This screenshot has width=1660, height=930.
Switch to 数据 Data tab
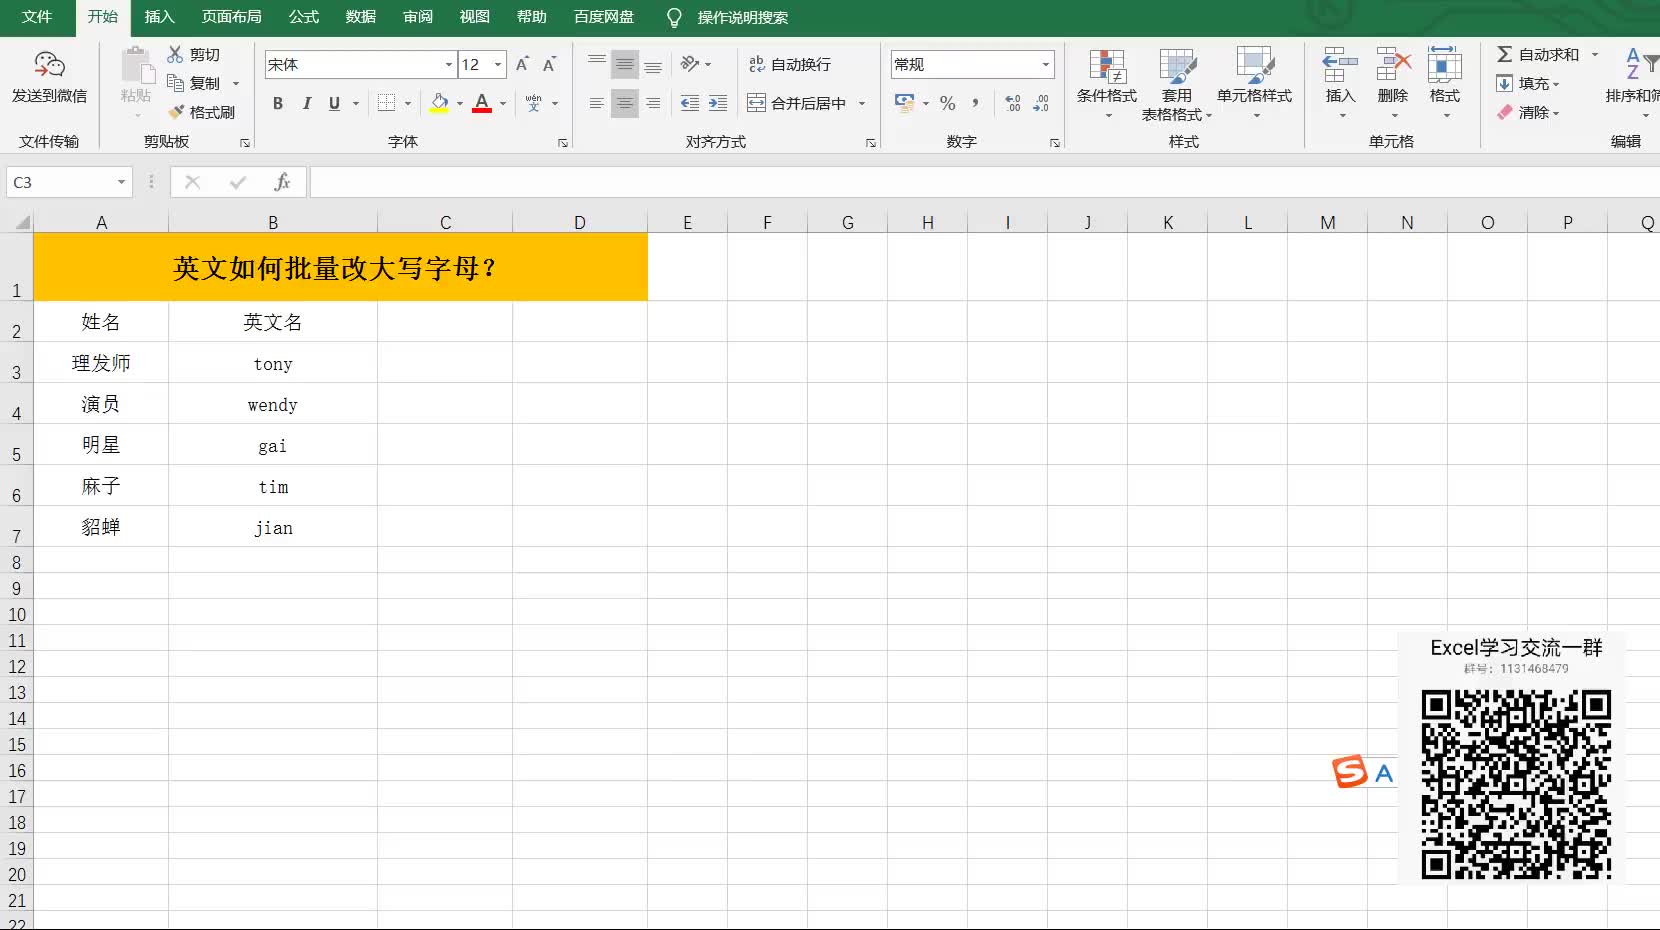point(361,17)
